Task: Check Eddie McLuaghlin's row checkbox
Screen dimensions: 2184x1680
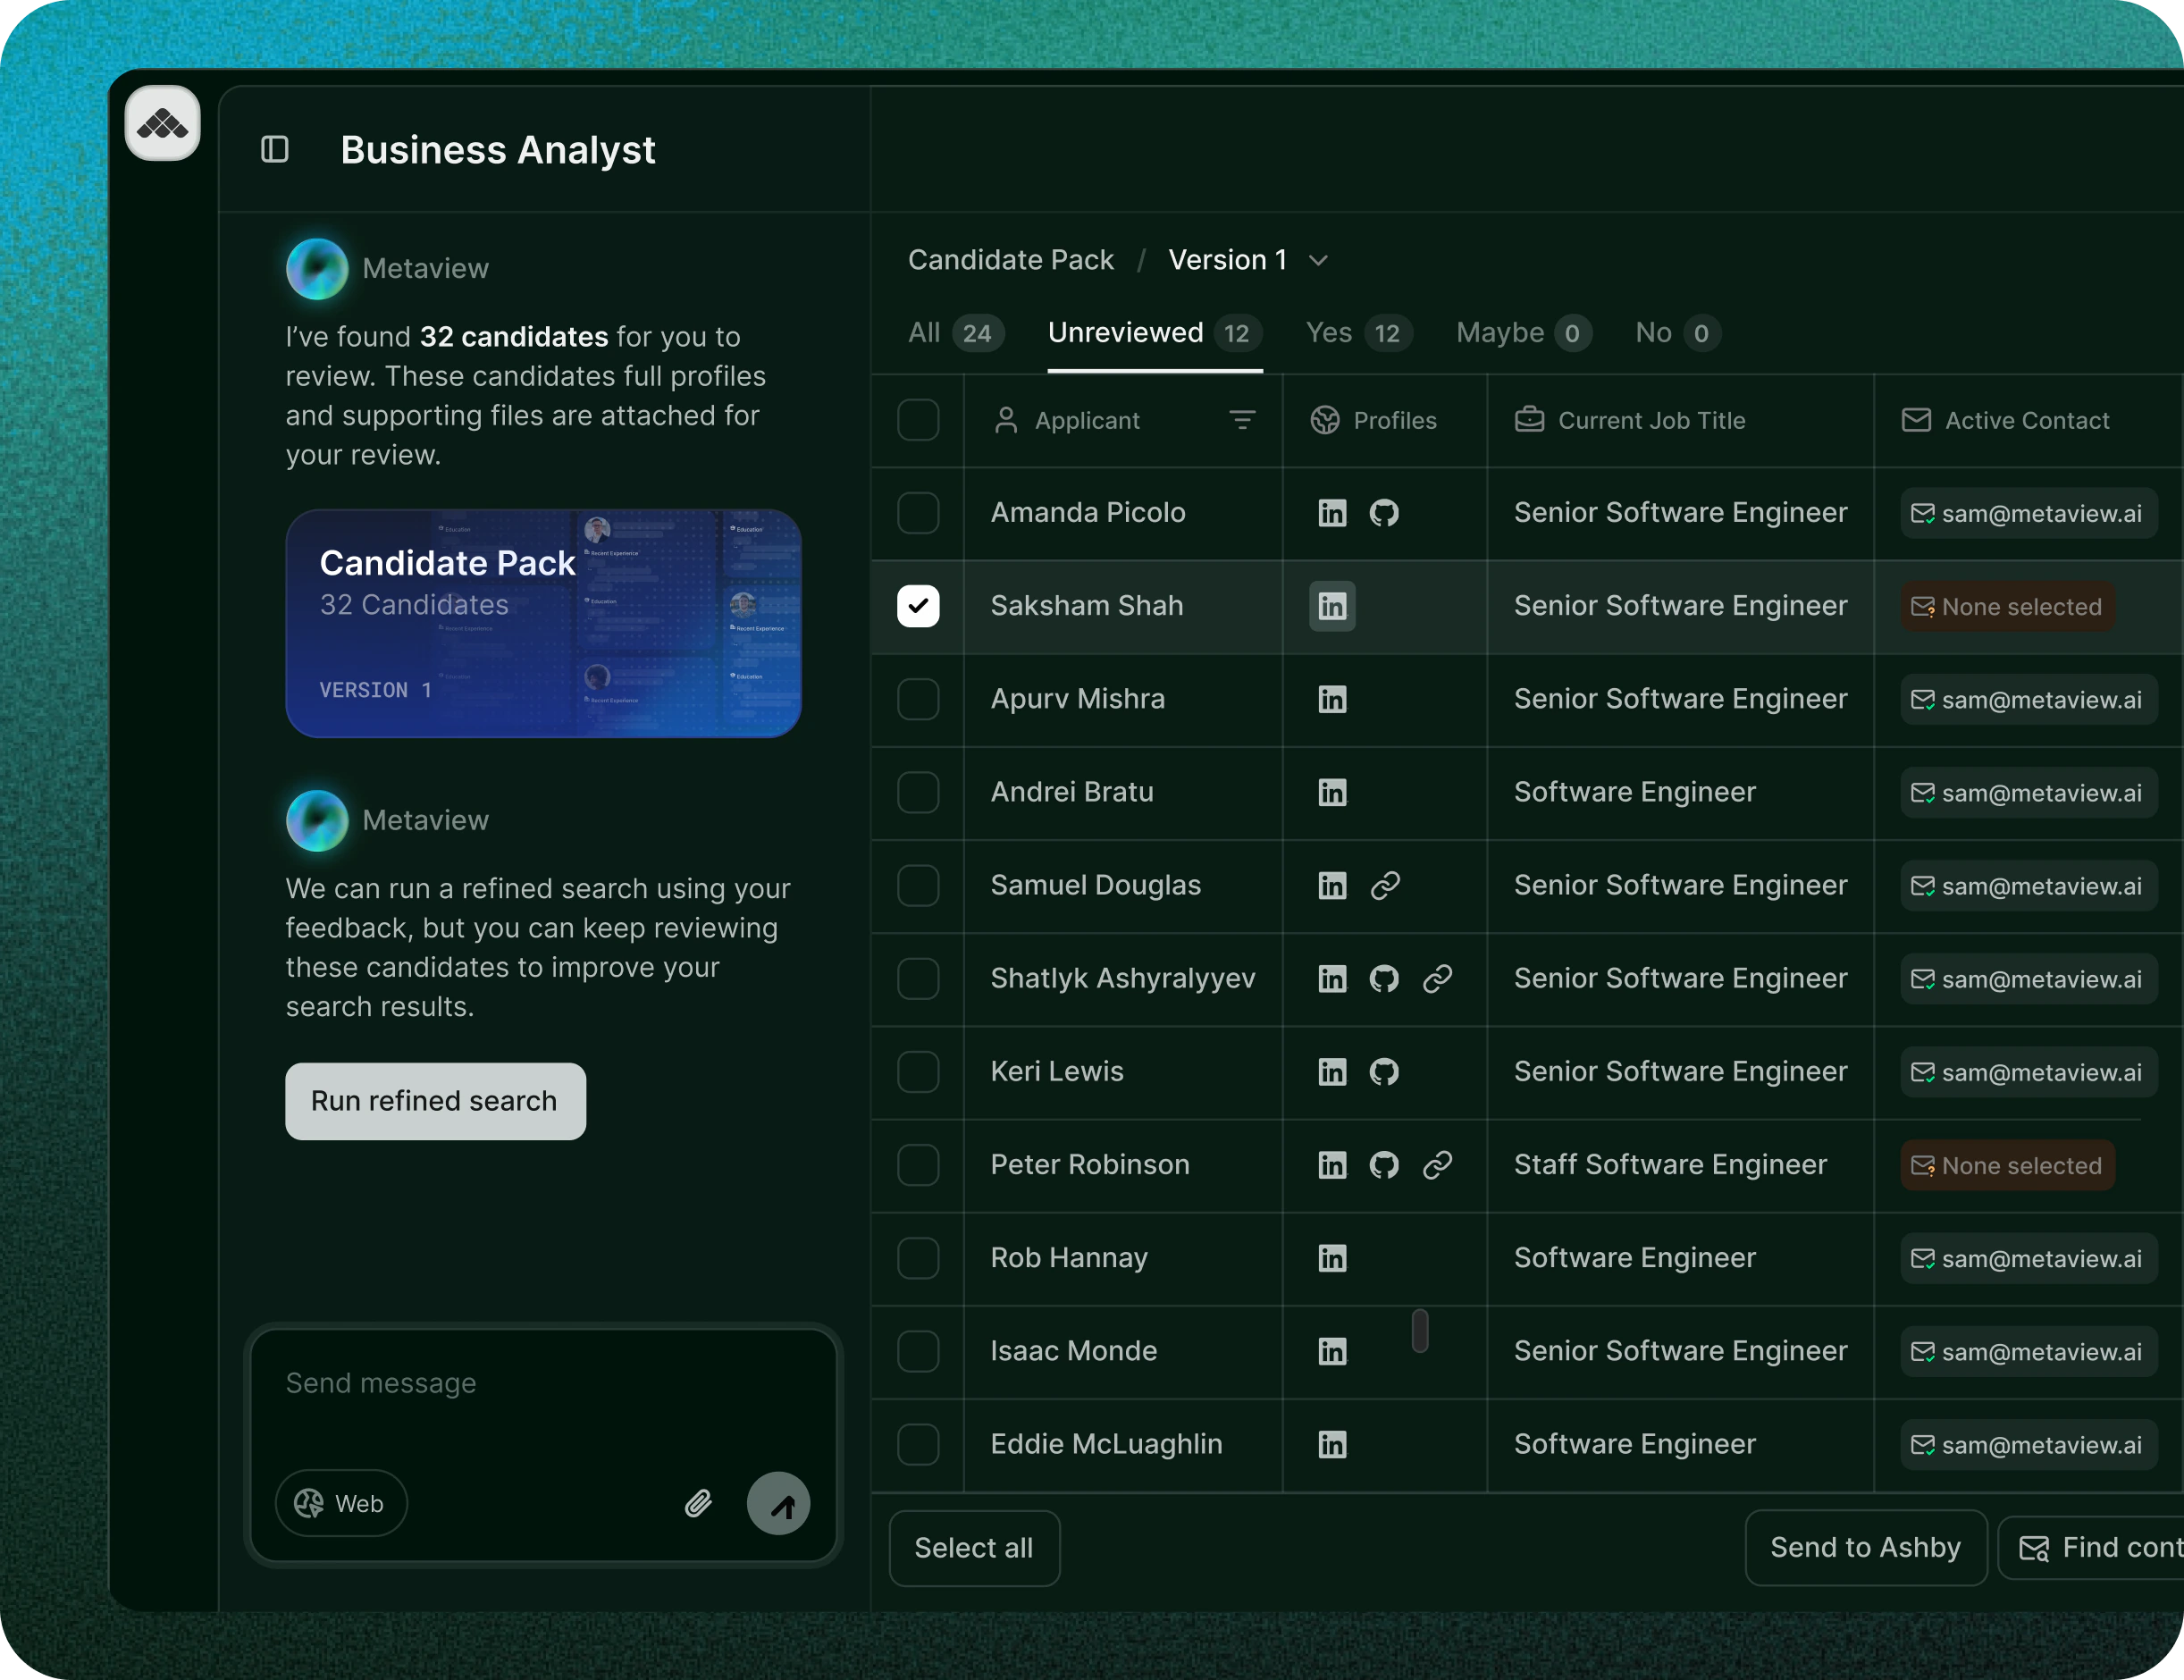Action: point(918,1444)
